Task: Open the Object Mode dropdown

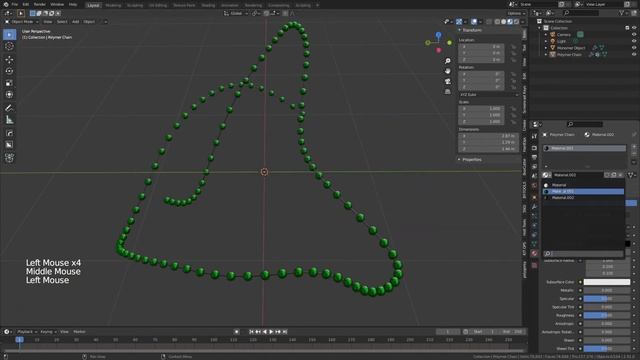Action: [22, 22]
